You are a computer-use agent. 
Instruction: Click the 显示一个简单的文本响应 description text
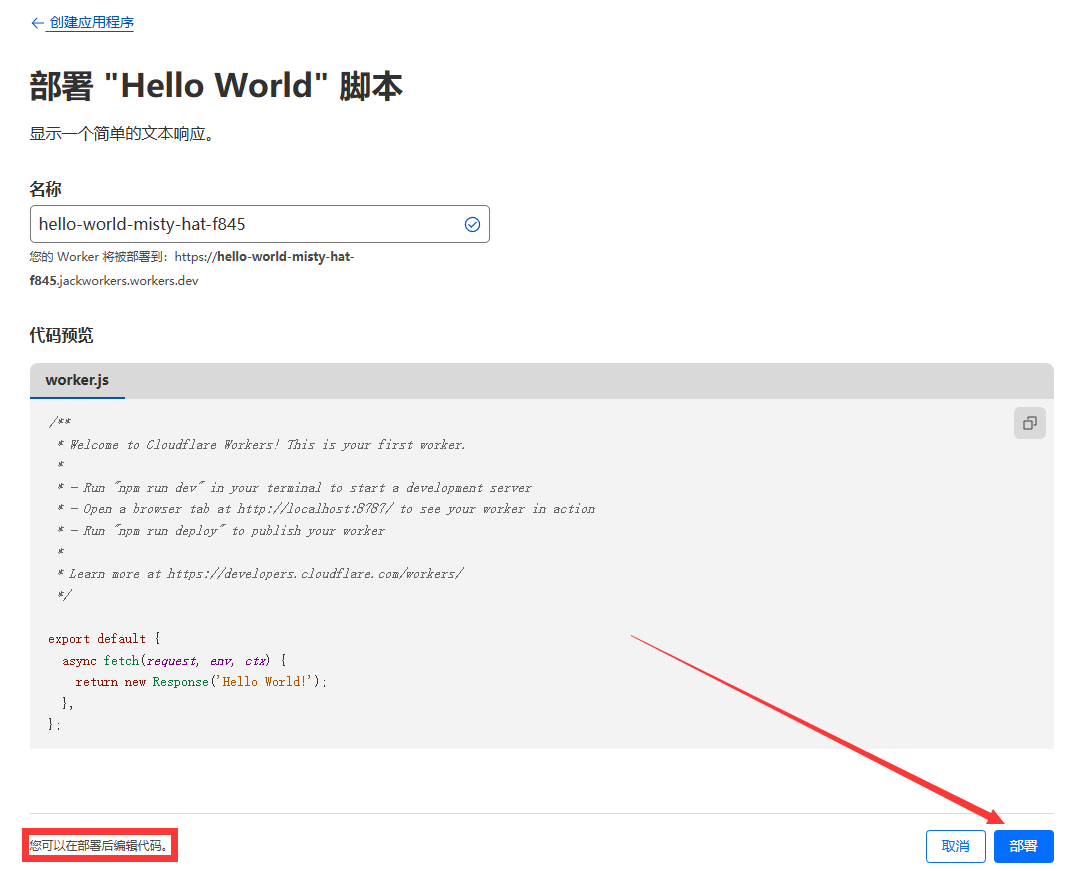(121, 134)
